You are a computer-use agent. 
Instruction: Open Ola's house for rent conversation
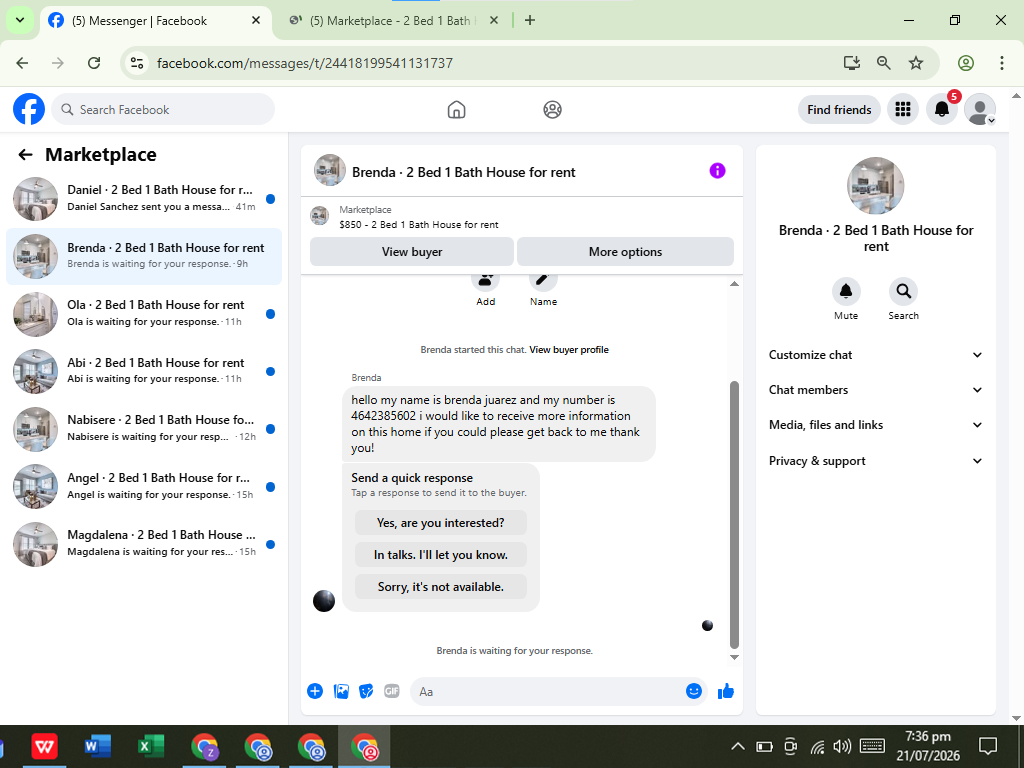click(144, 313)
